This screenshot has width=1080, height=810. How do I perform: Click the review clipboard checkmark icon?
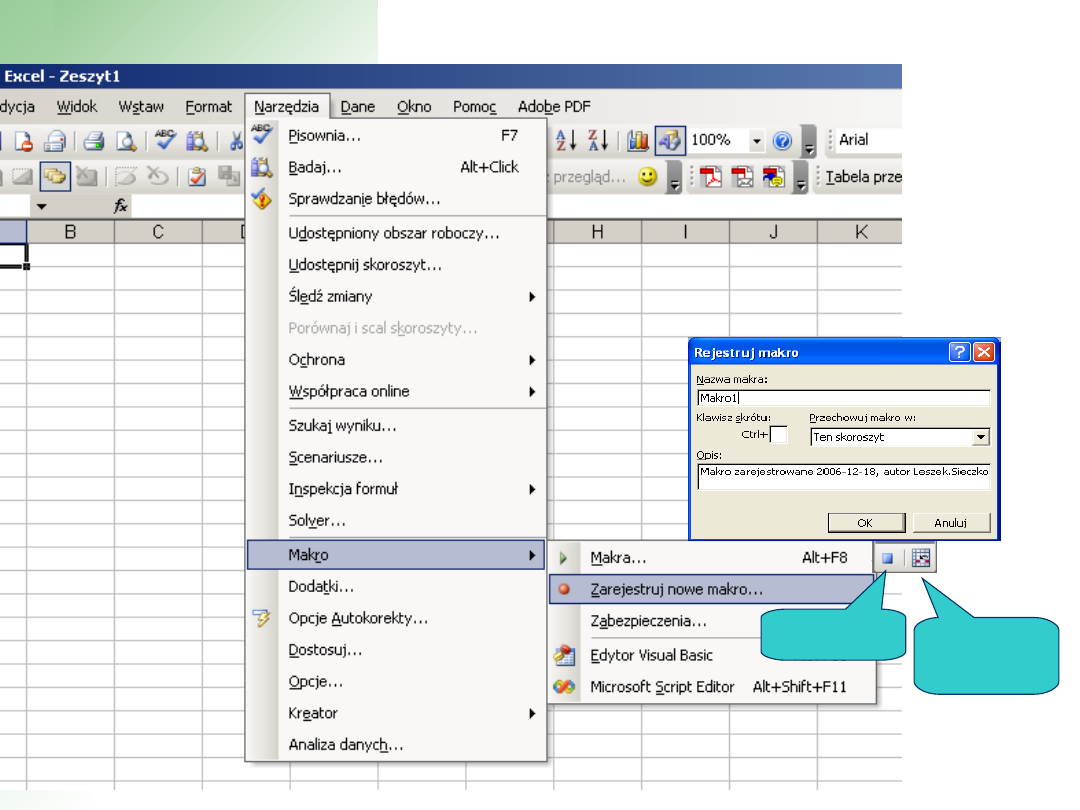(x=197, y=177)
